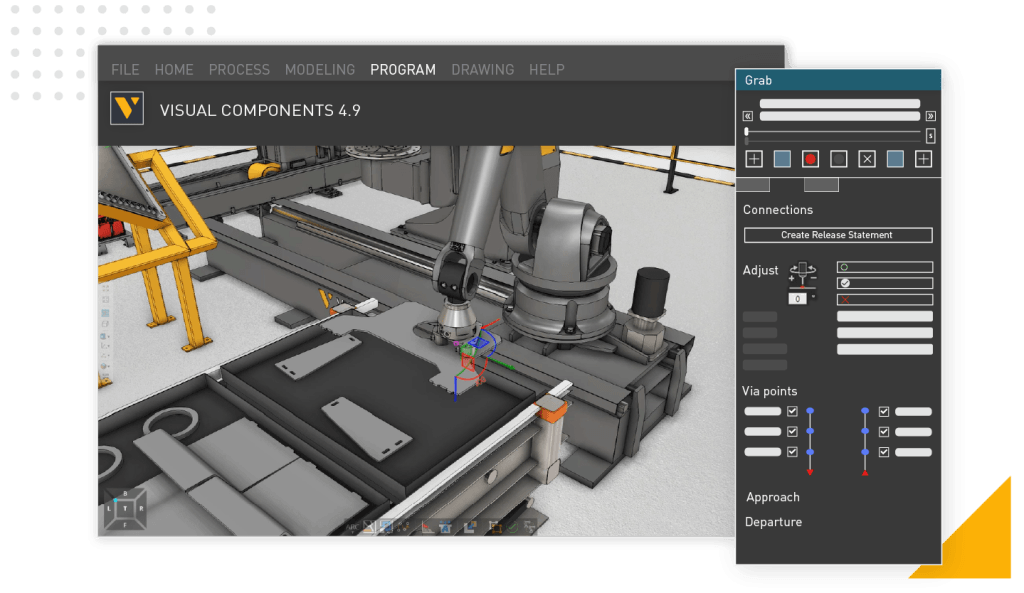Click the red record button in Grab panel
This screenshot has width=1024, height=593.
click(x=810, y=159)
